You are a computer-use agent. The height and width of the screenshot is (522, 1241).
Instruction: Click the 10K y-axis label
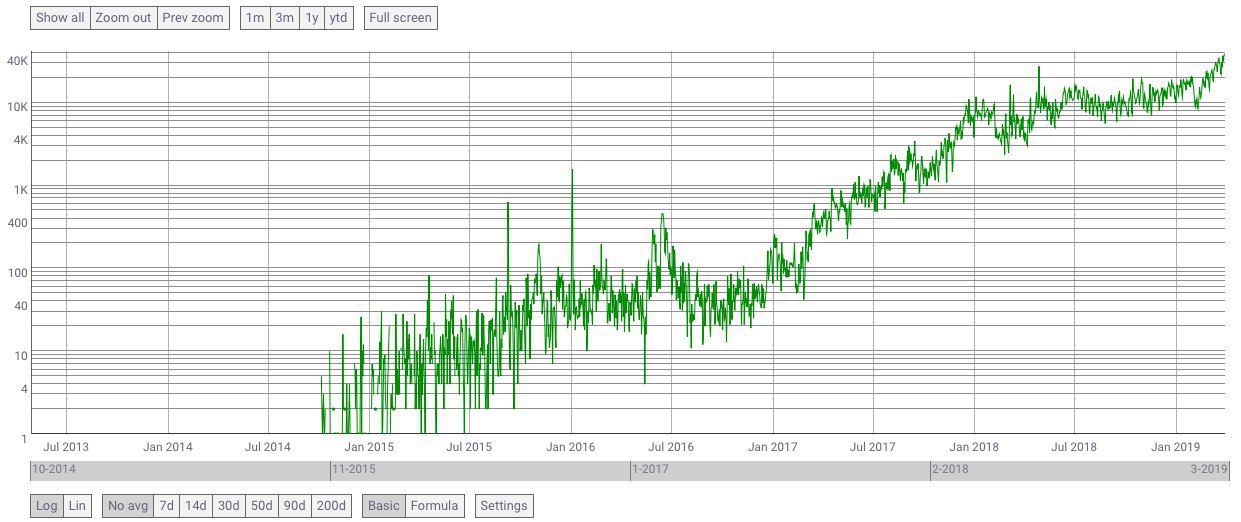[x=18, y=107]
